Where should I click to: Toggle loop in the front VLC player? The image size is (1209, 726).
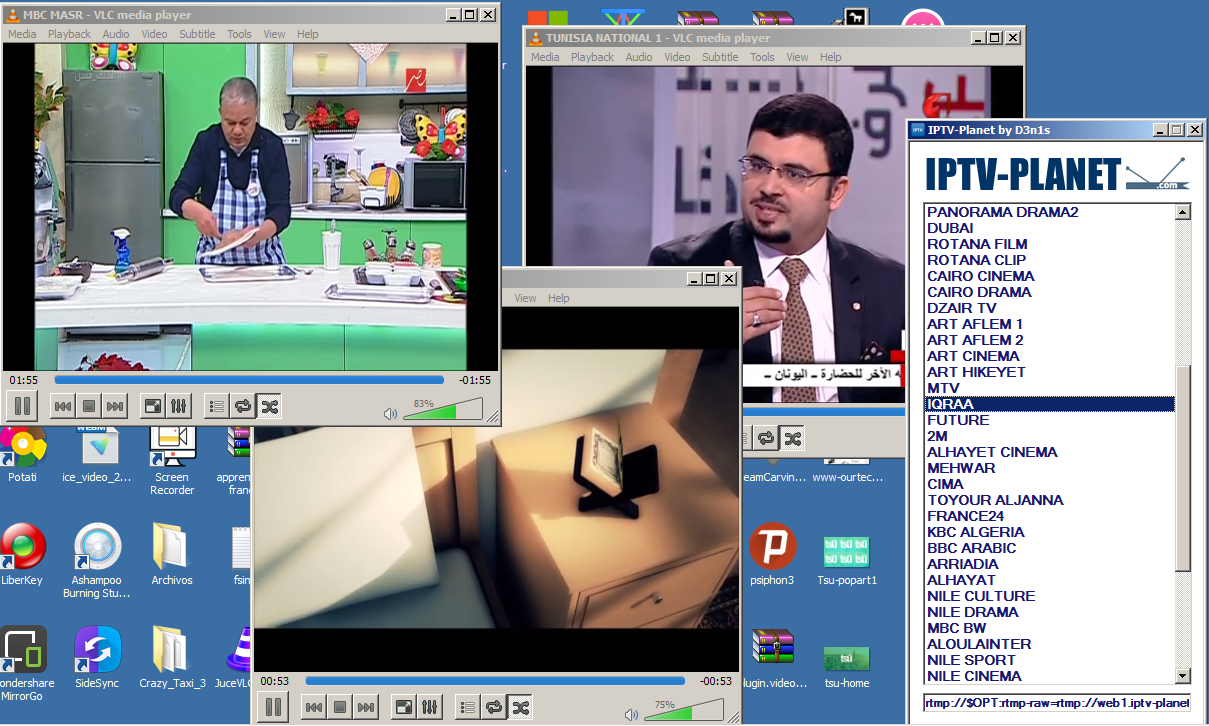click(x=494, y=707)
